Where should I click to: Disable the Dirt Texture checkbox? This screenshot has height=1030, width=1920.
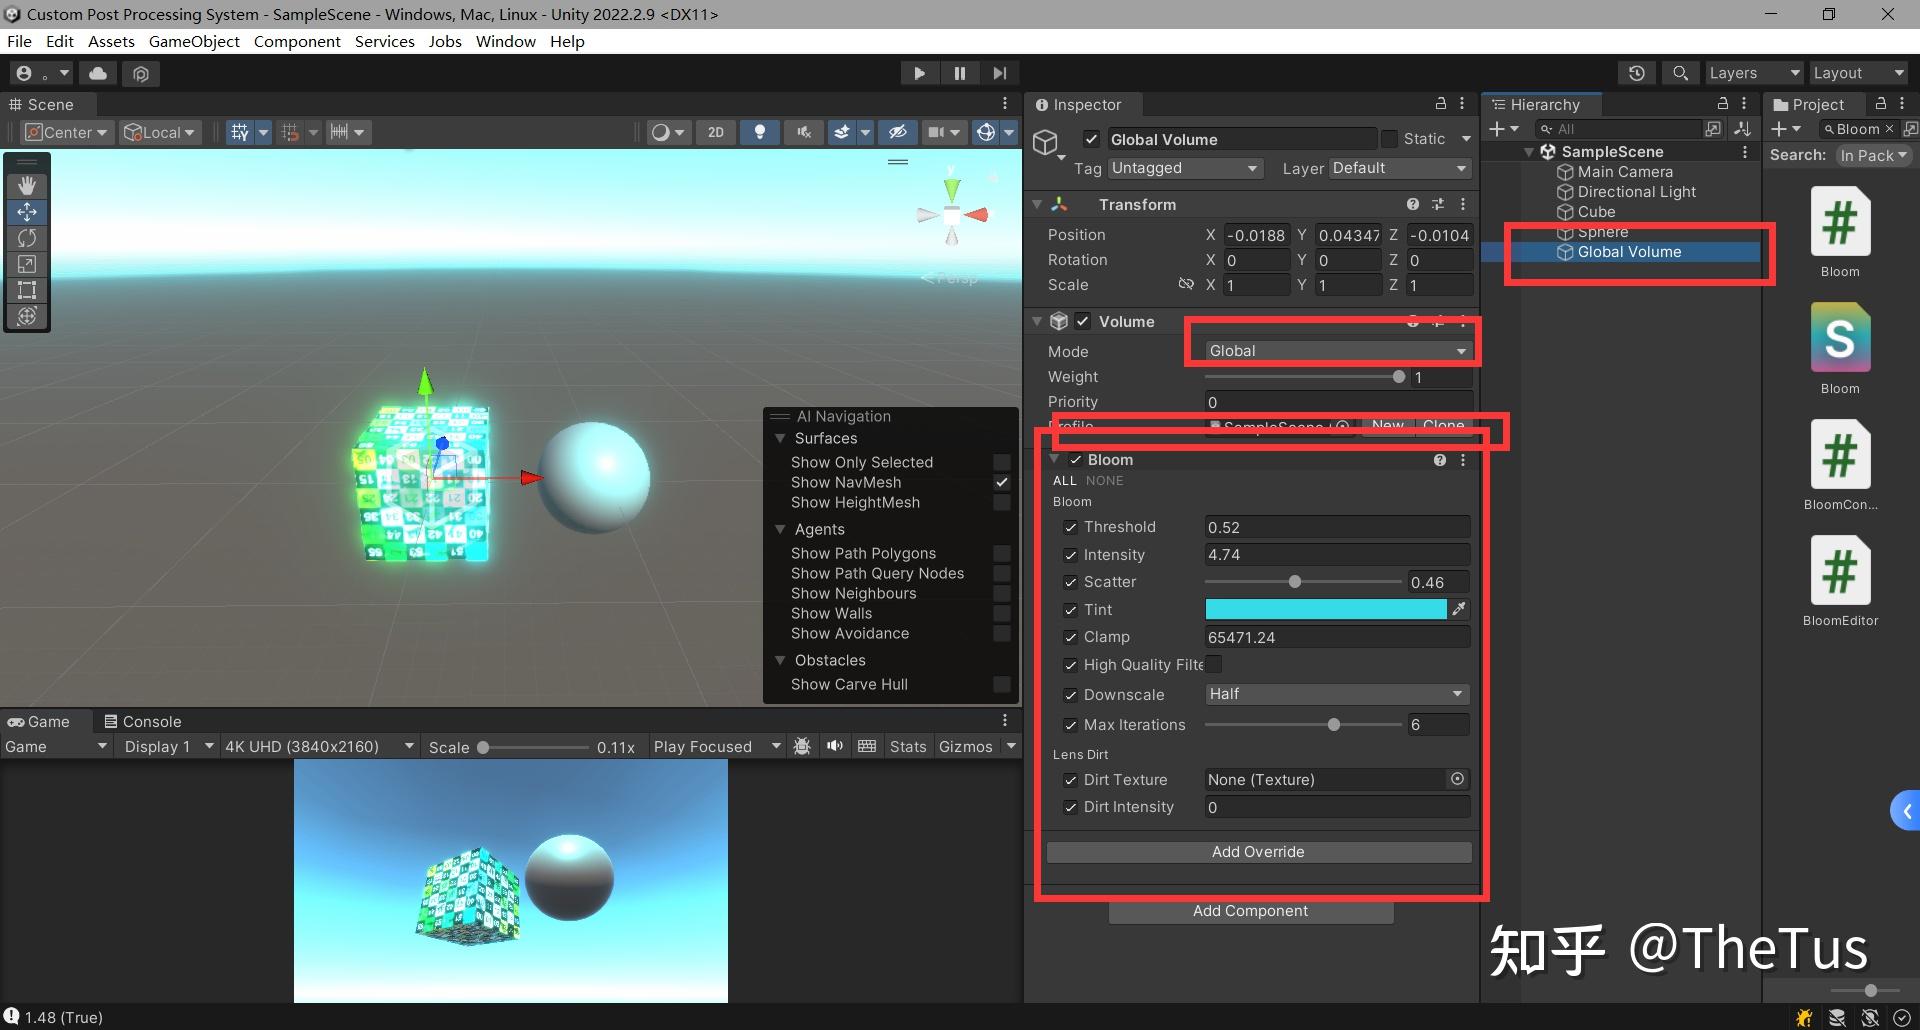pos(1070,780)
